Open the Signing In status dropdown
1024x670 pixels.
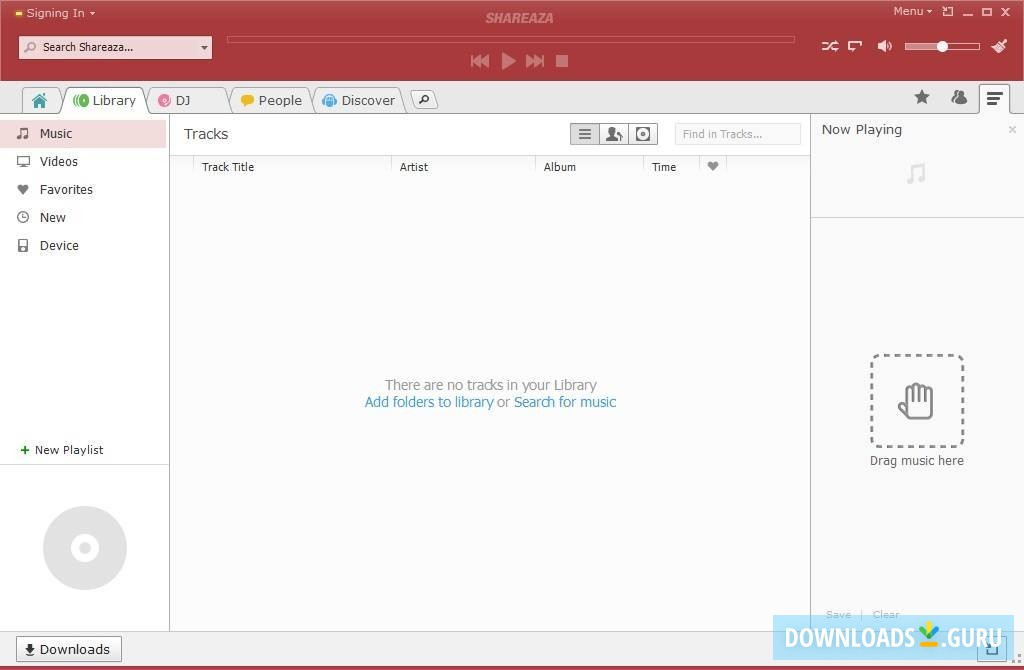pos(56,13)
